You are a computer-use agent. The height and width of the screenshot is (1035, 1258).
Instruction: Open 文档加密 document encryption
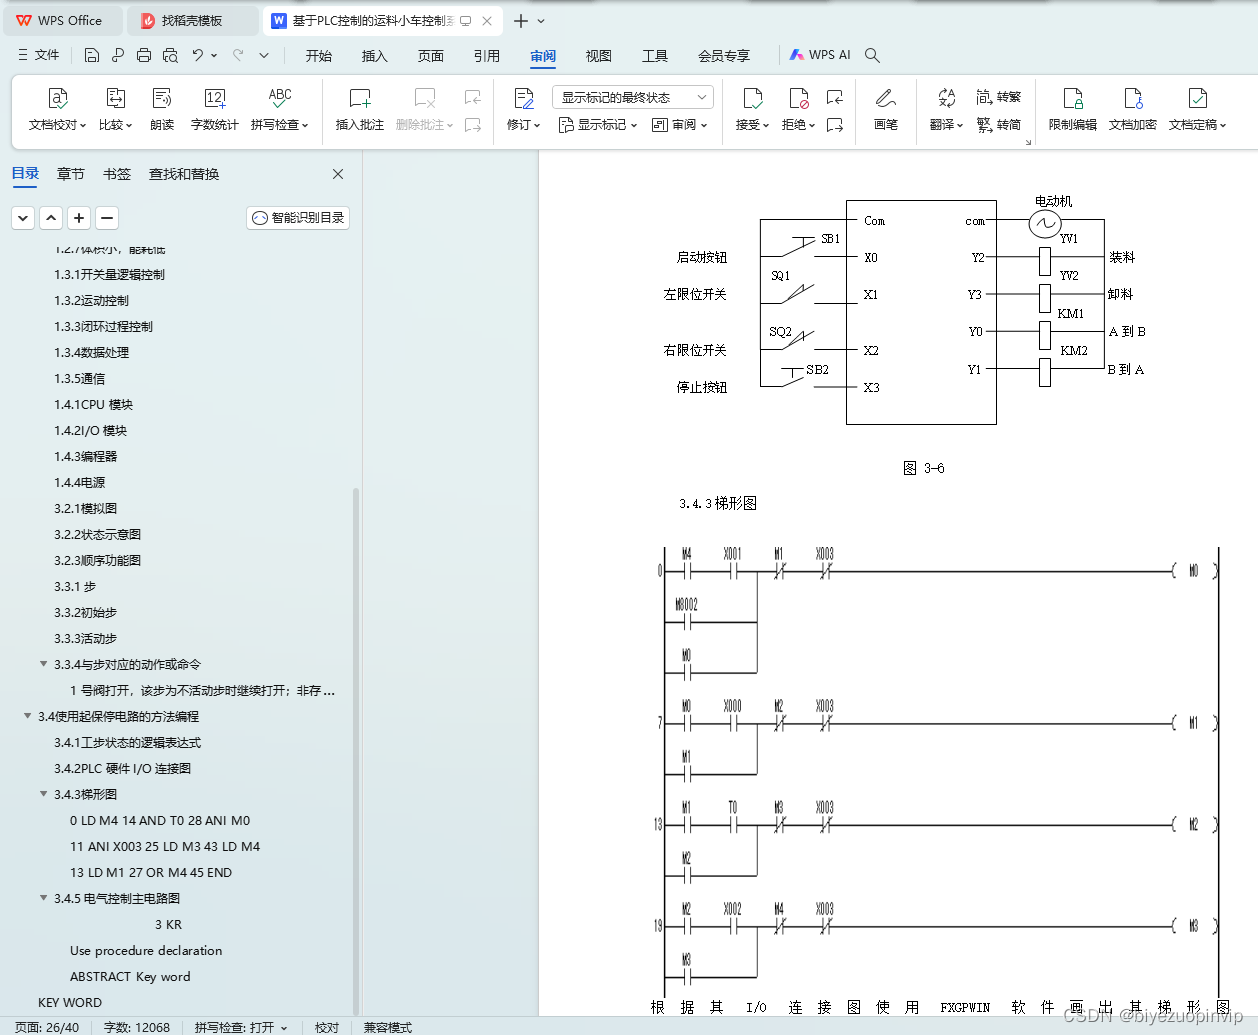click(x=1133, y=110)
